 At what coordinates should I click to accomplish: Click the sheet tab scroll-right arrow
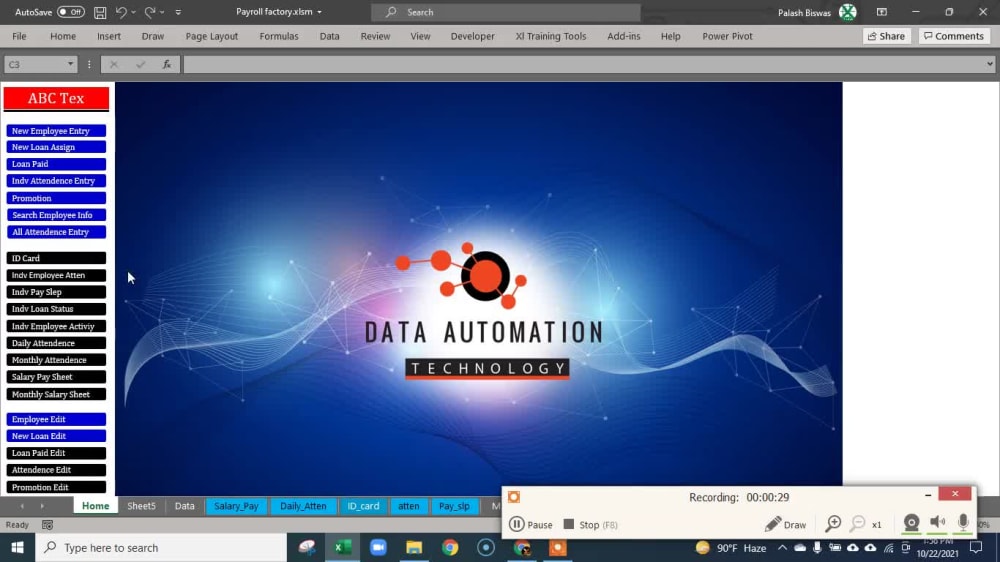point(42,506)
